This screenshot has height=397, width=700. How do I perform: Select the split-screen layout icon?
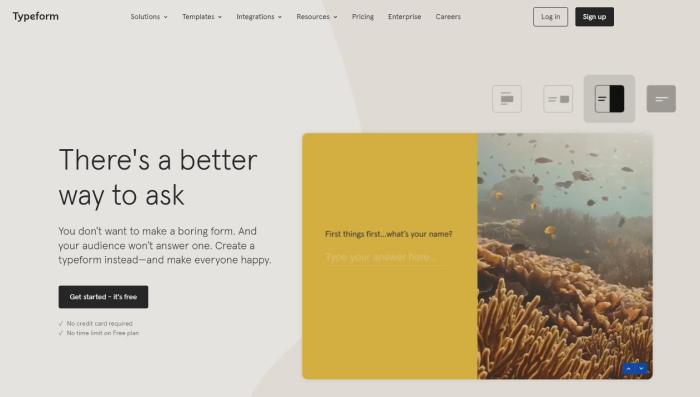pos(609,99)
